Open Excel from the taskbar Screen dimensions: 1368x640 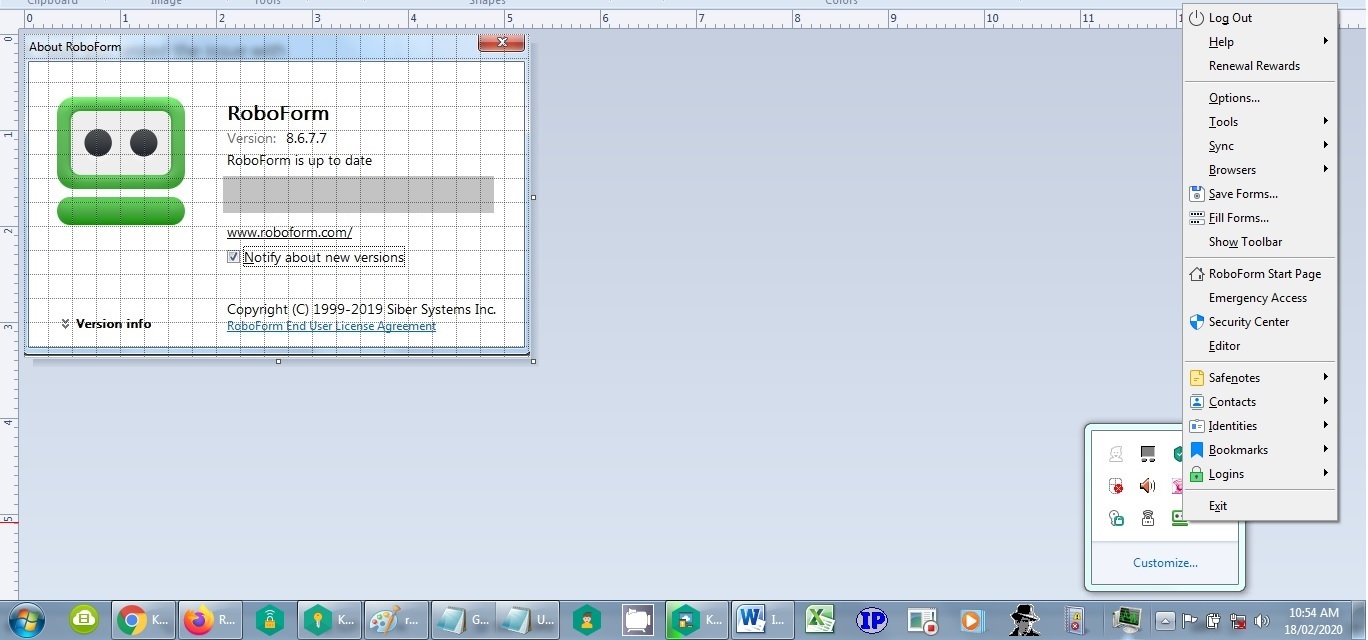(820, 620)
